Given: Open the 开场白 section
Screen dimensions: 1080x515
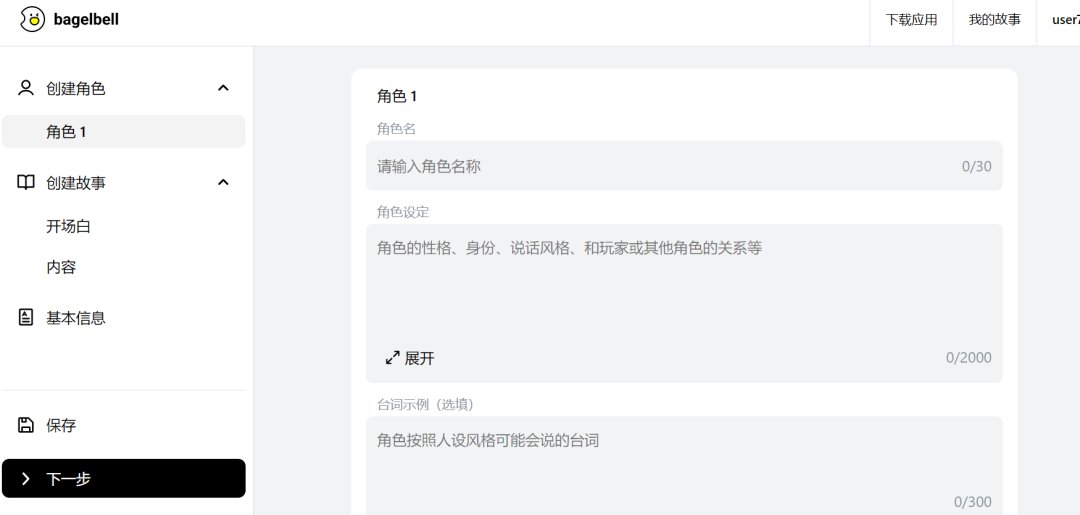Looking at the screenshot, I should click(68, 226).
